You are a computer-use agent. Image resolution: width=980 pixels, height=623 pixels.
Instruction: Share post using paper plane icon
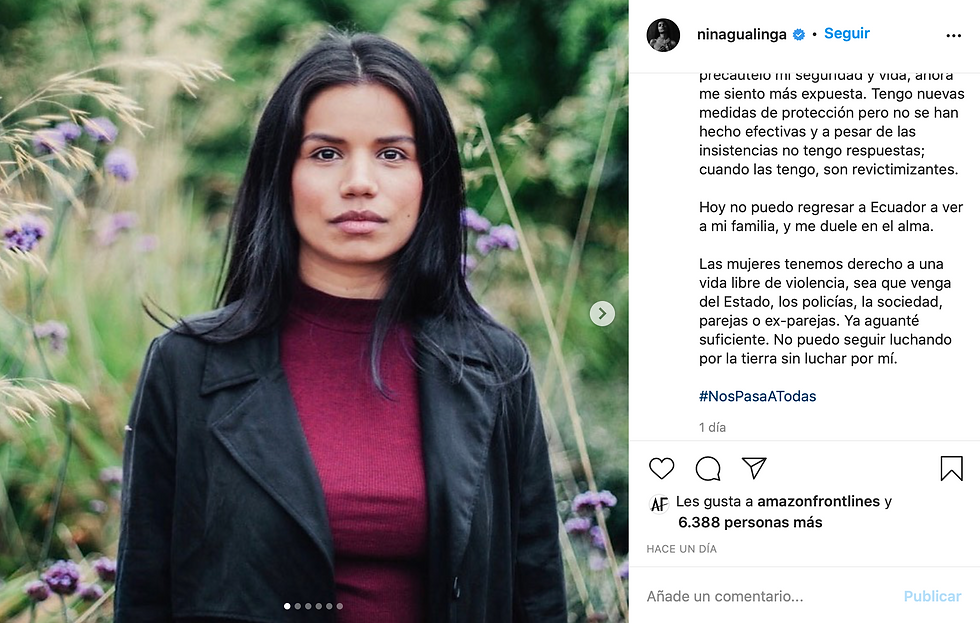click(754, 468)
